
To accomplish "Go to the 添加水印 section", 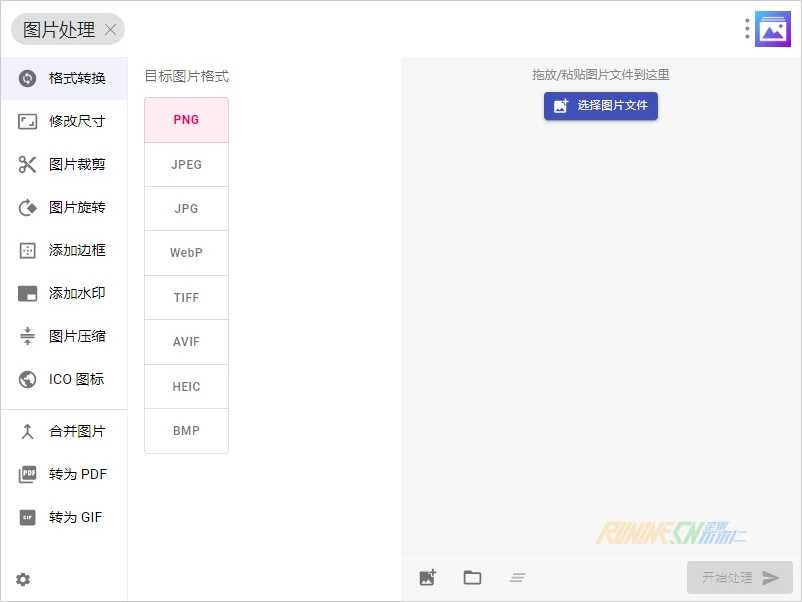I will pos(64,294).
